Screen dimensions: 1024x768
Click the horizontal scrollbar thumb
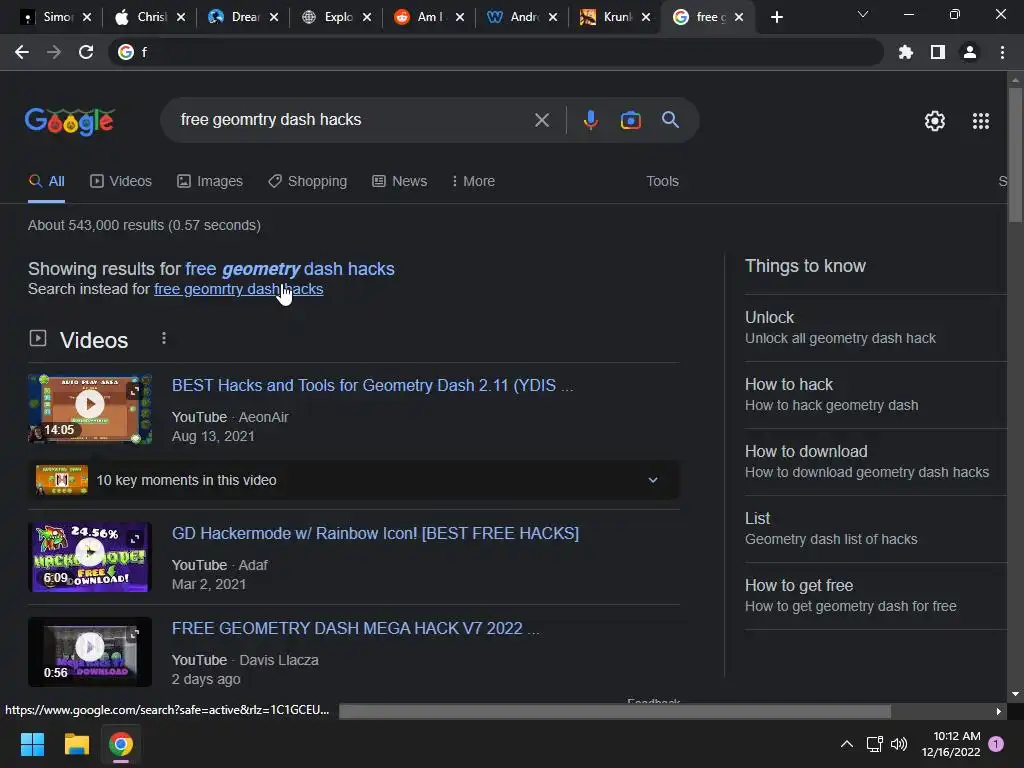tap(615, 711)
